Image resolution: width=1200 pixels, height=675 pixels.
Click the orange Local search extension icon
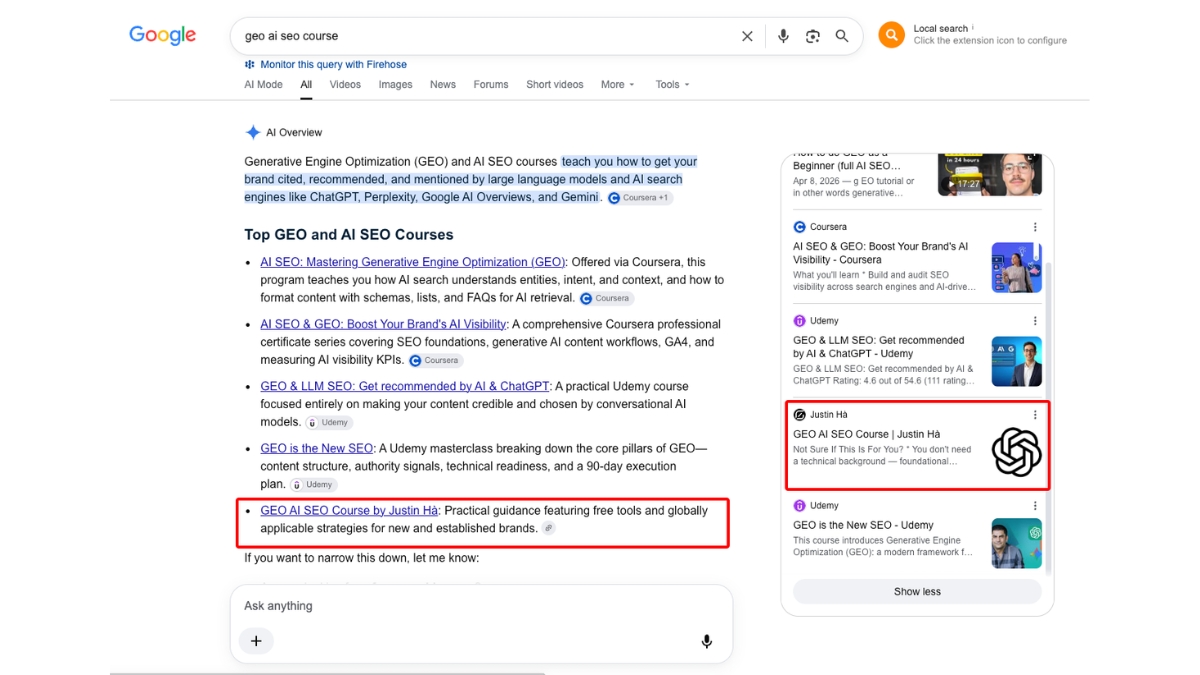(x=891, y=35)
